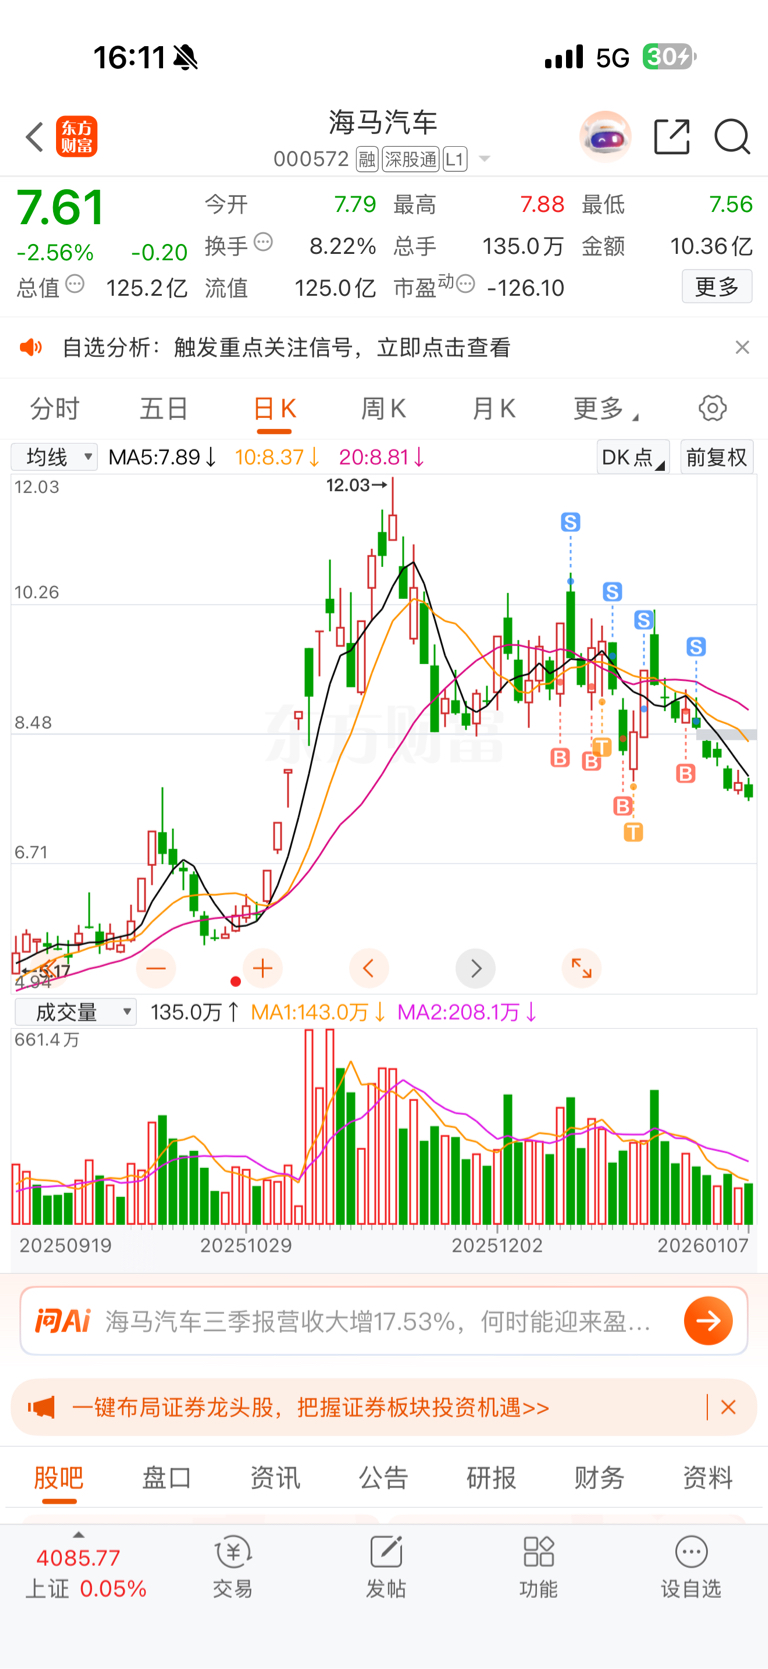Open search with magnifier icon
This screenshot has height=1669, width=768.
tap(732, 137)
